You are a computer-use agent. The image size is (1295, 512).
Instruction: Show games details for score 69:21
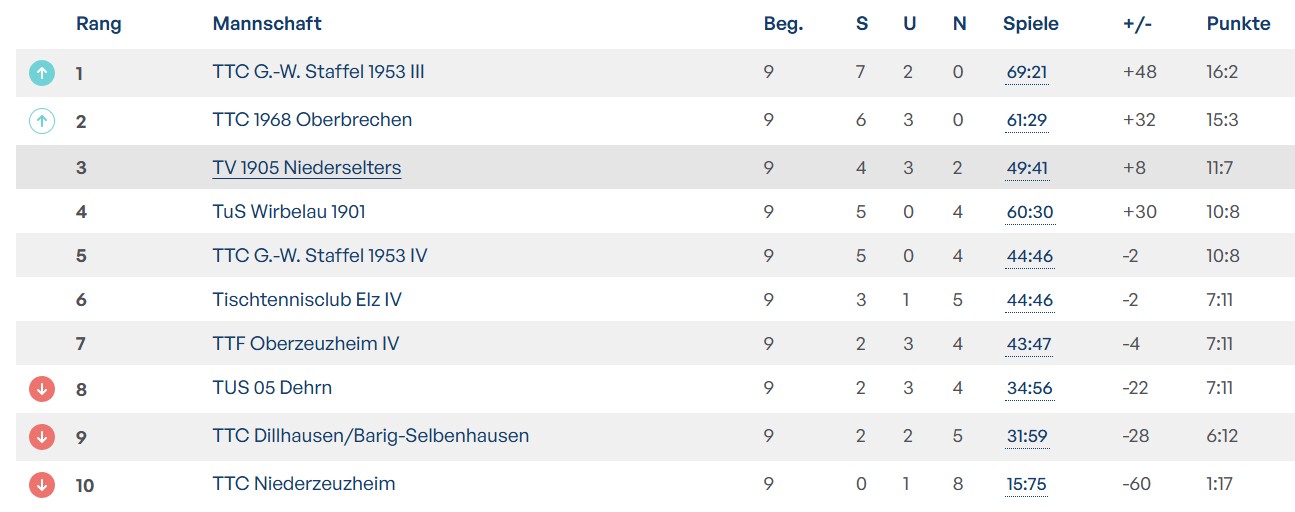[1027, 73]
